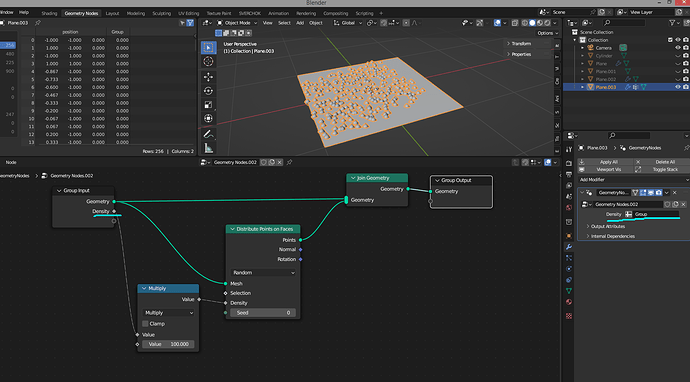Click the Toggle Stack button
This screenshot has height=382, width=690.
[662, 169]
